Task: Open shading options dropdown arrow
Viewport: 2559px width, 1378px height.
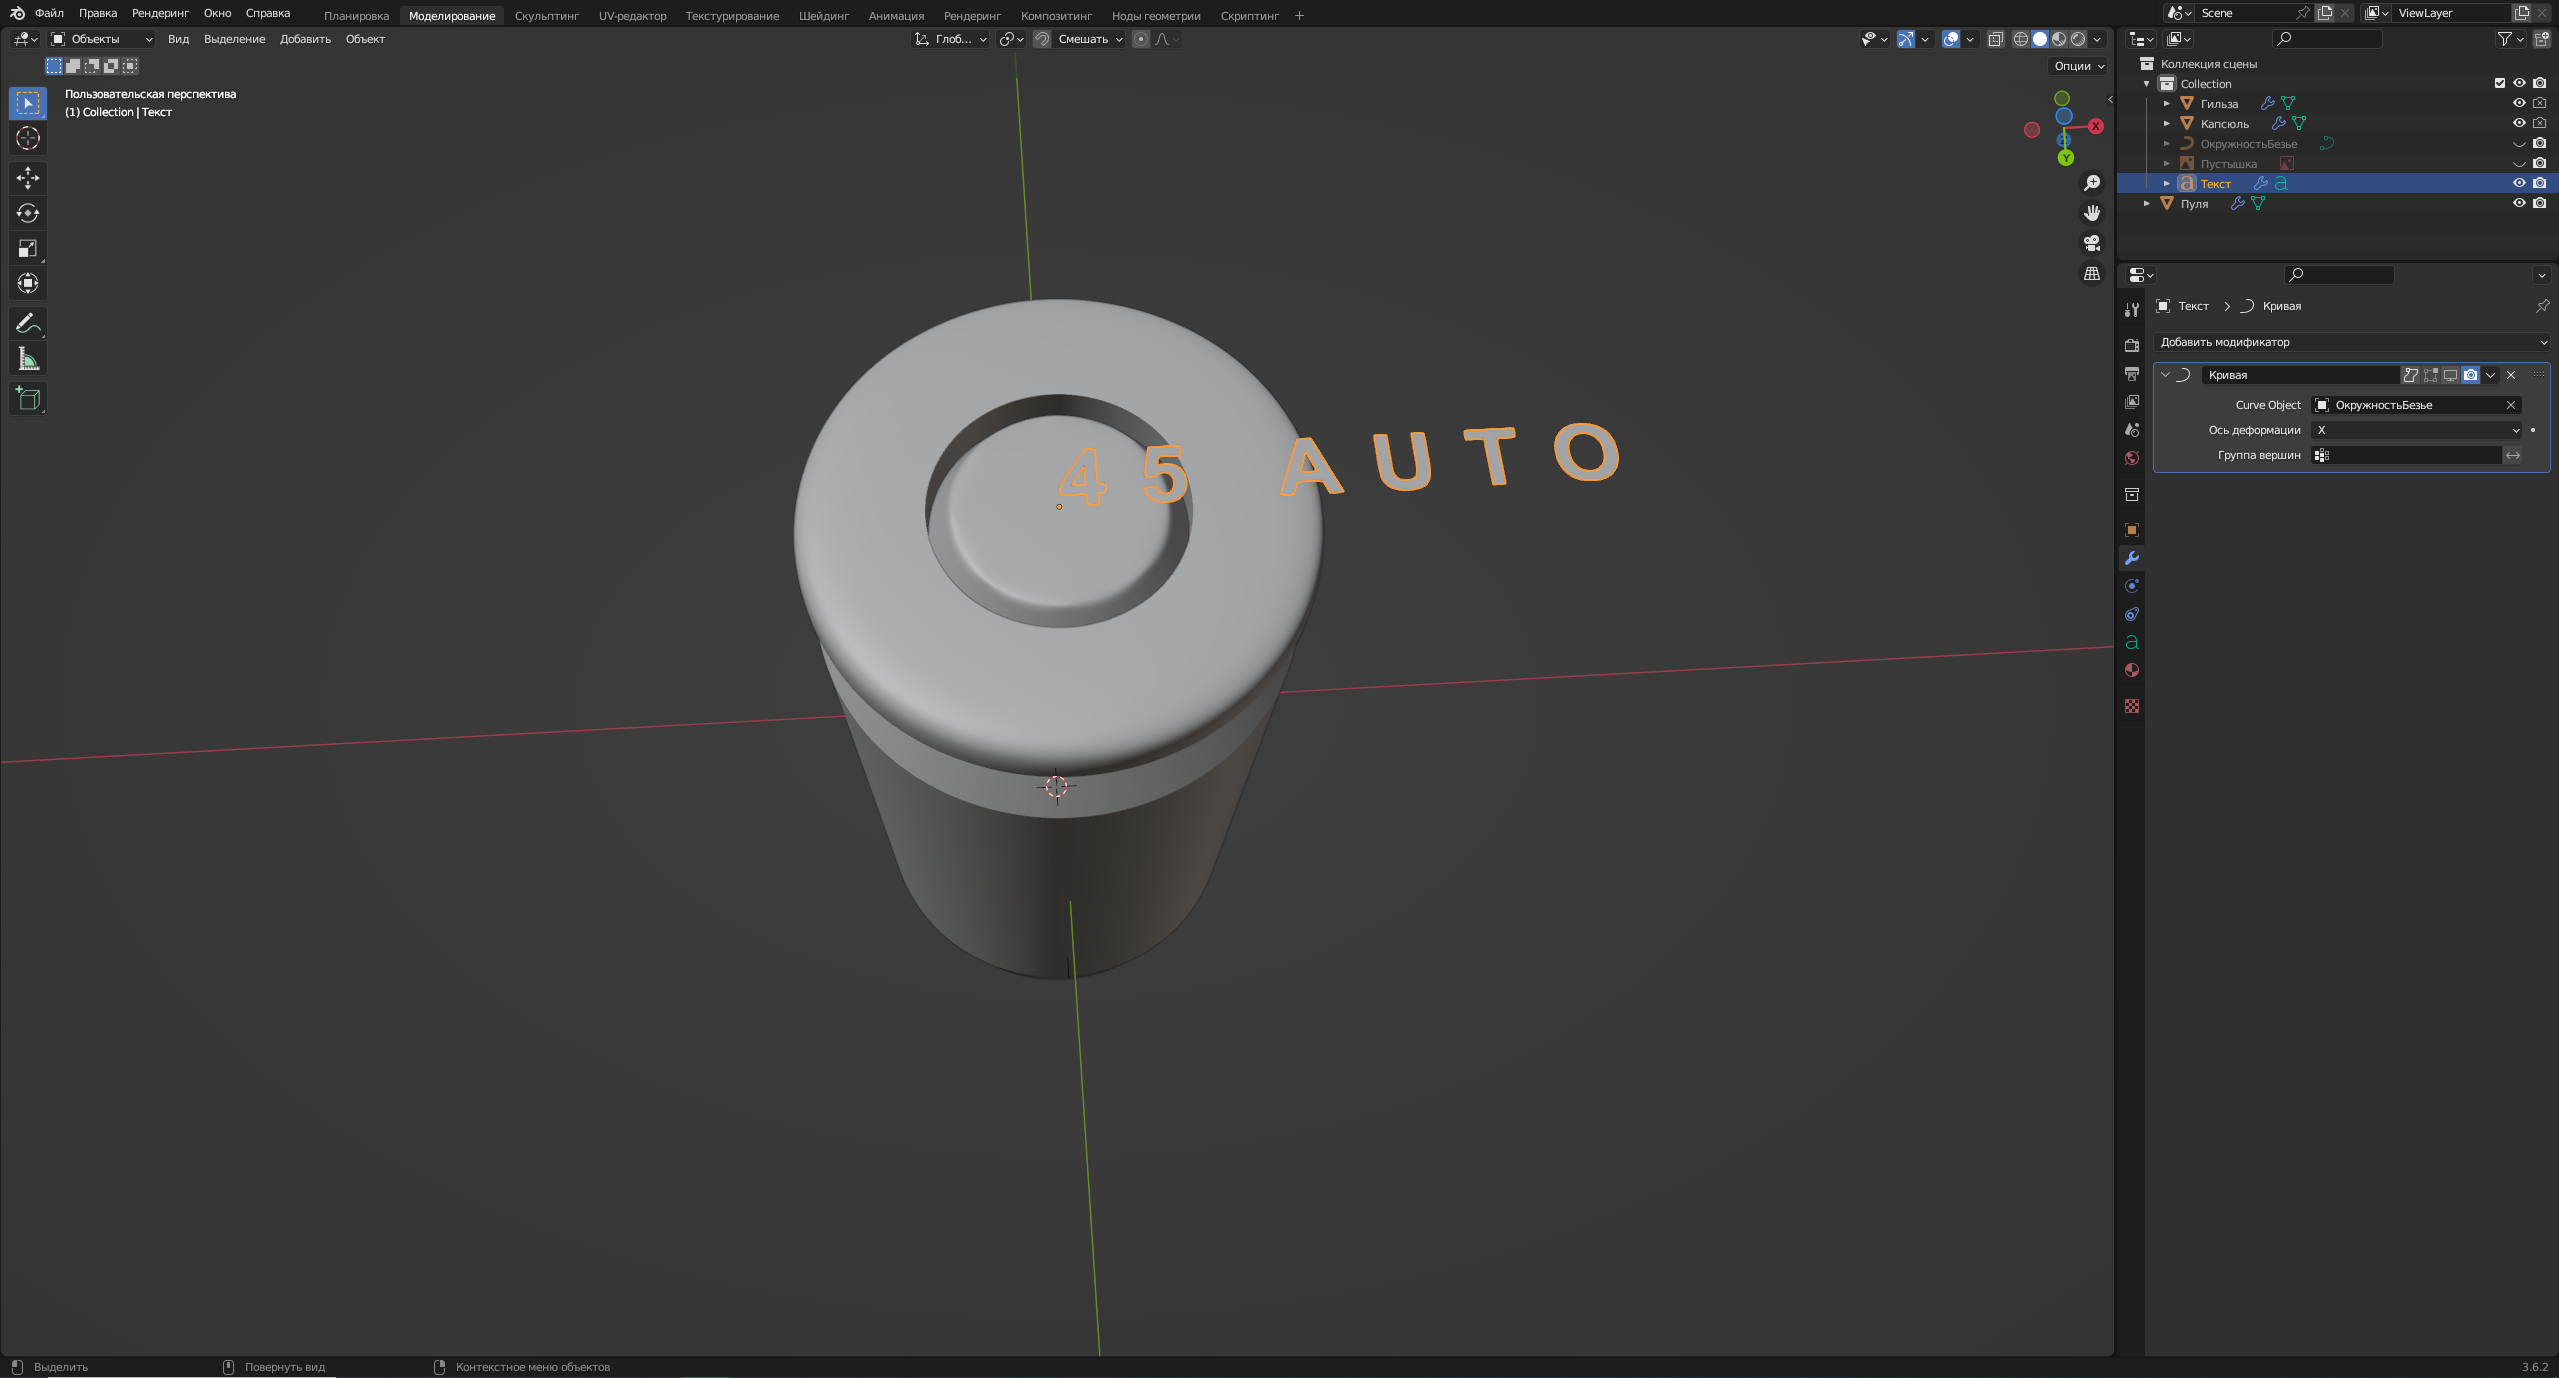Action: [2097, 39]
